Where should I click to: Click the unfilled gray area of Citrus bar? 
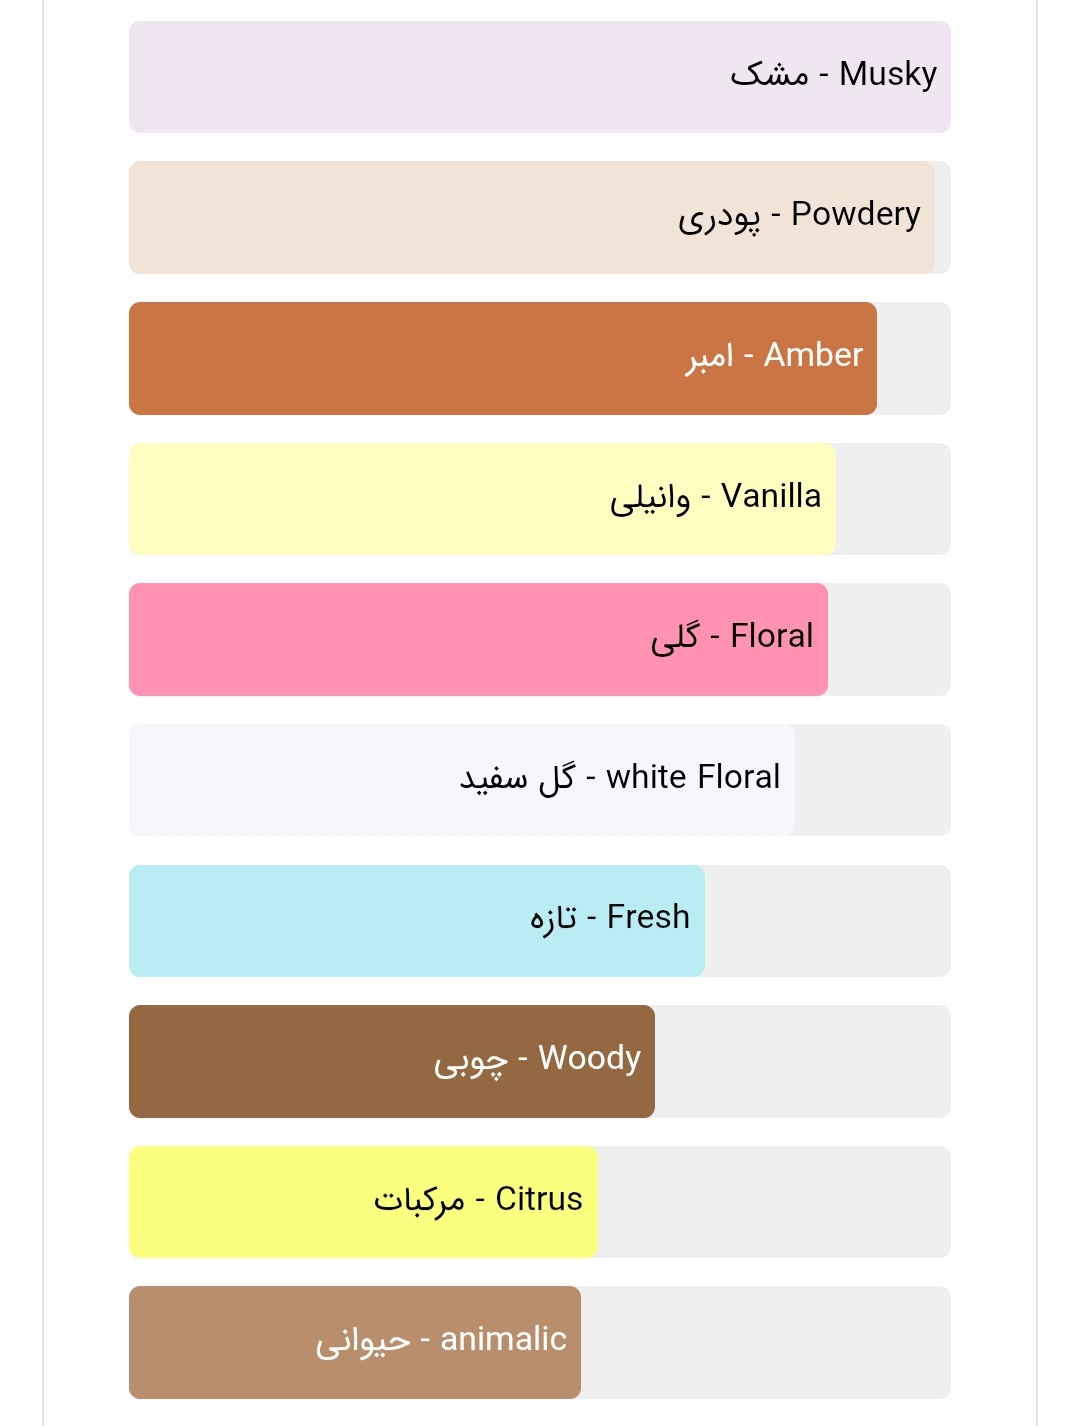pyautogui.click(x=773, y=1202)
